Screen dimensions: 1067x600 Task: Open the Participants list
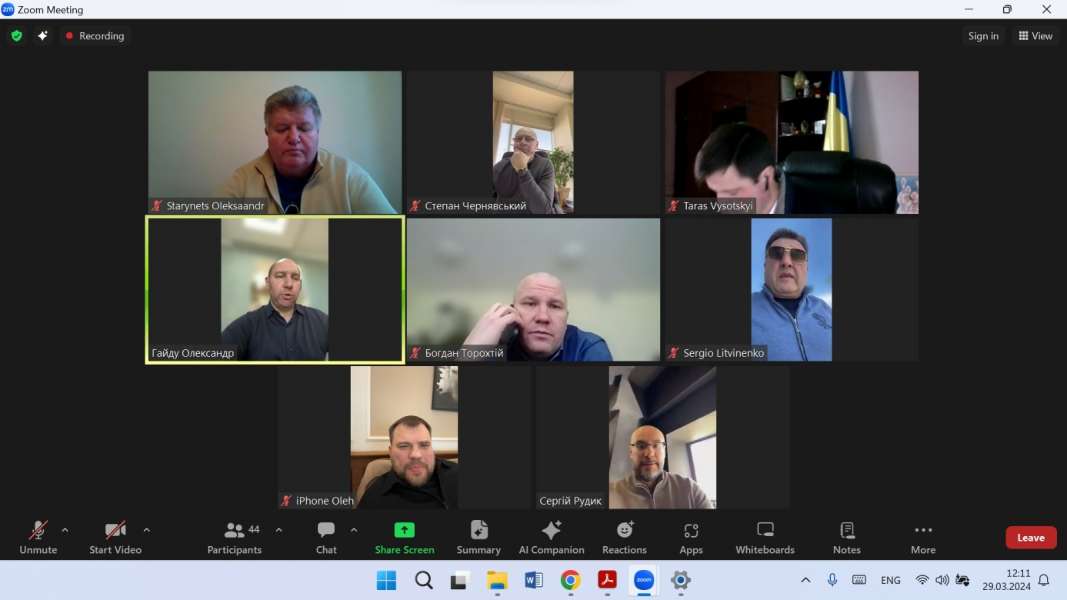(235, 537)
